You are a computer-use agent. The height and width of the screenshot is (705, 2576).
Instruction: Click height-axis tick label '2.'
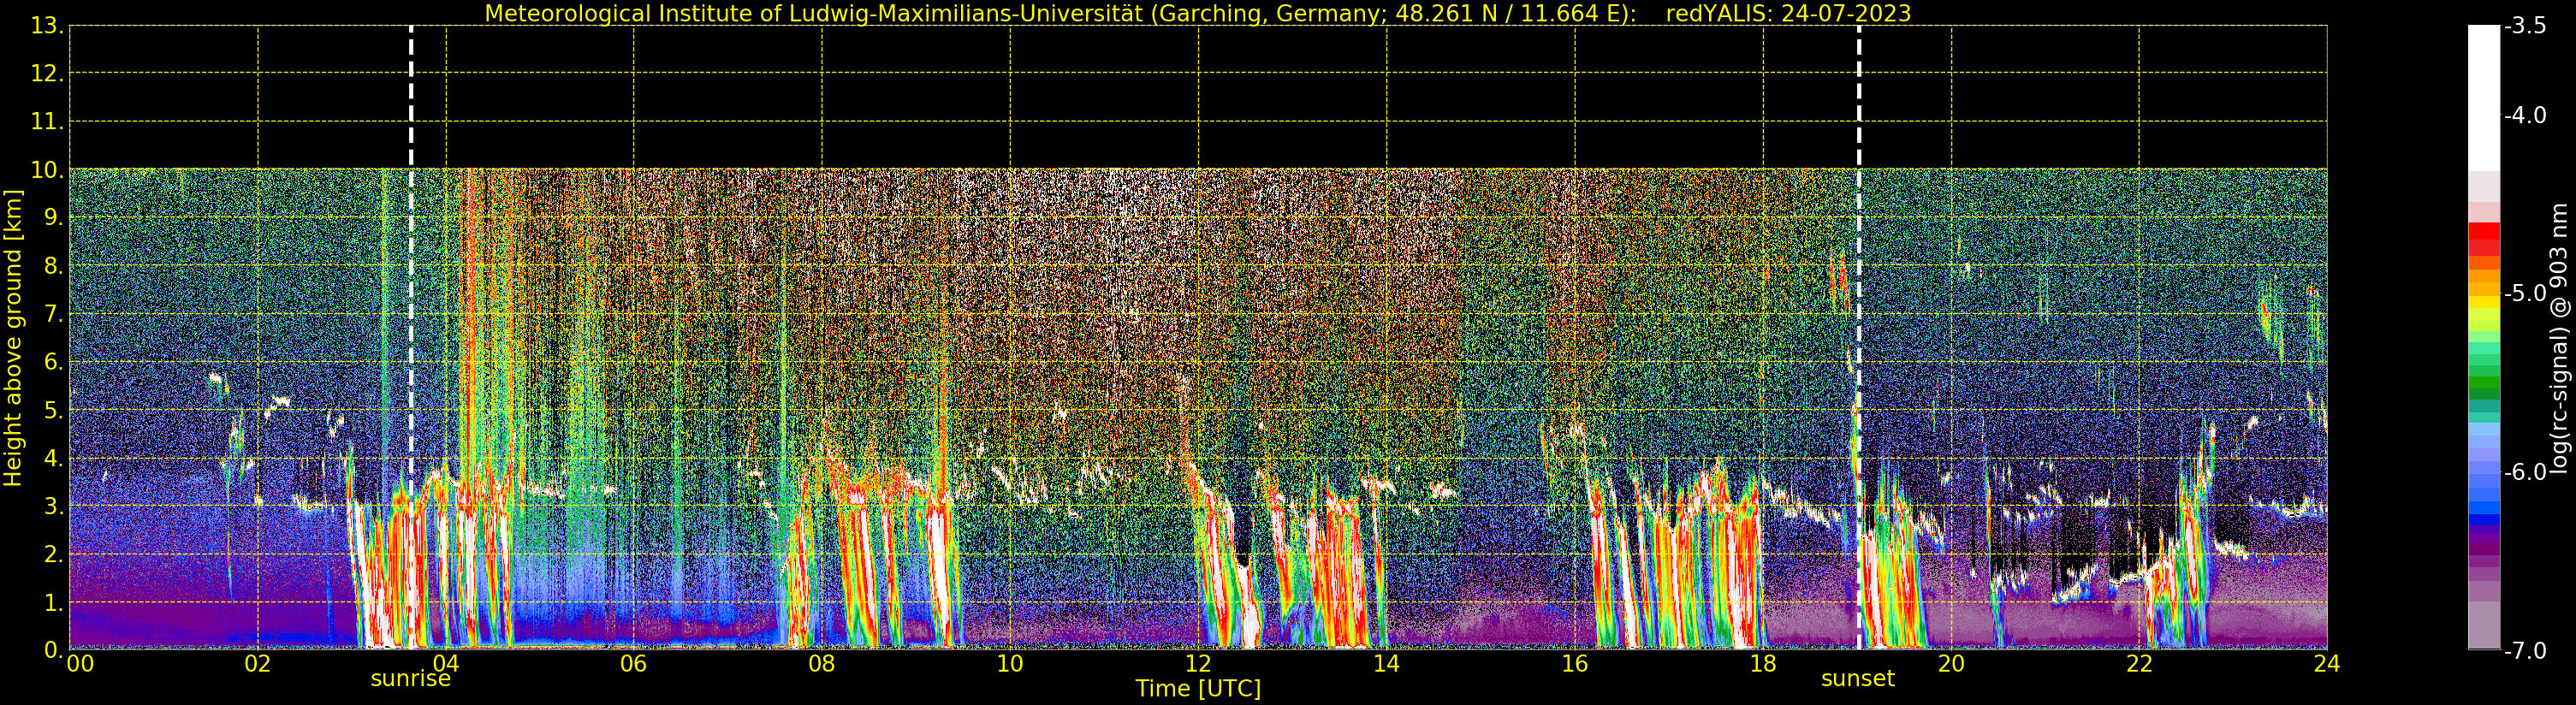point(54,554)
